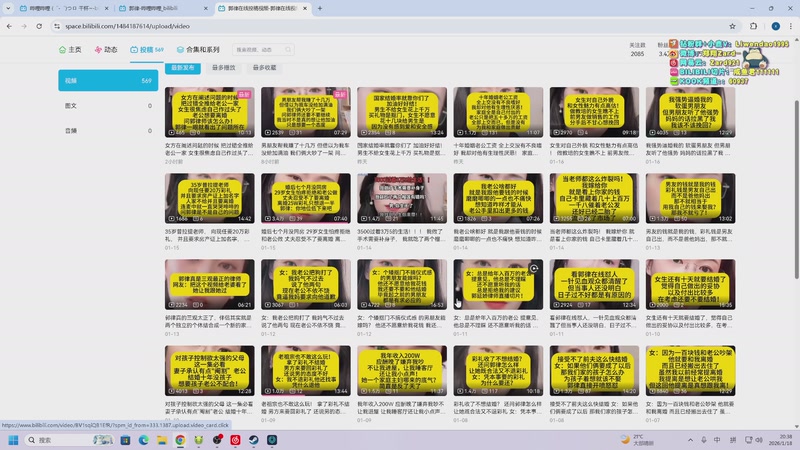
Task: Open File Explorer from taskbar
Action: click(162, 440)
